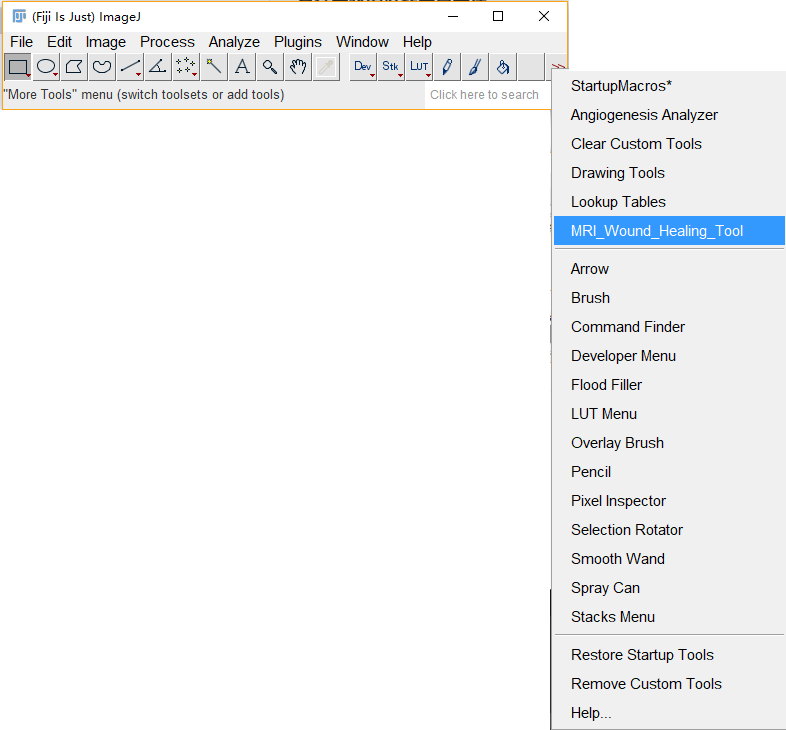Switch to Drawing Tools toolset
Screen dimensions: 786x730
[x=669, y=173]
